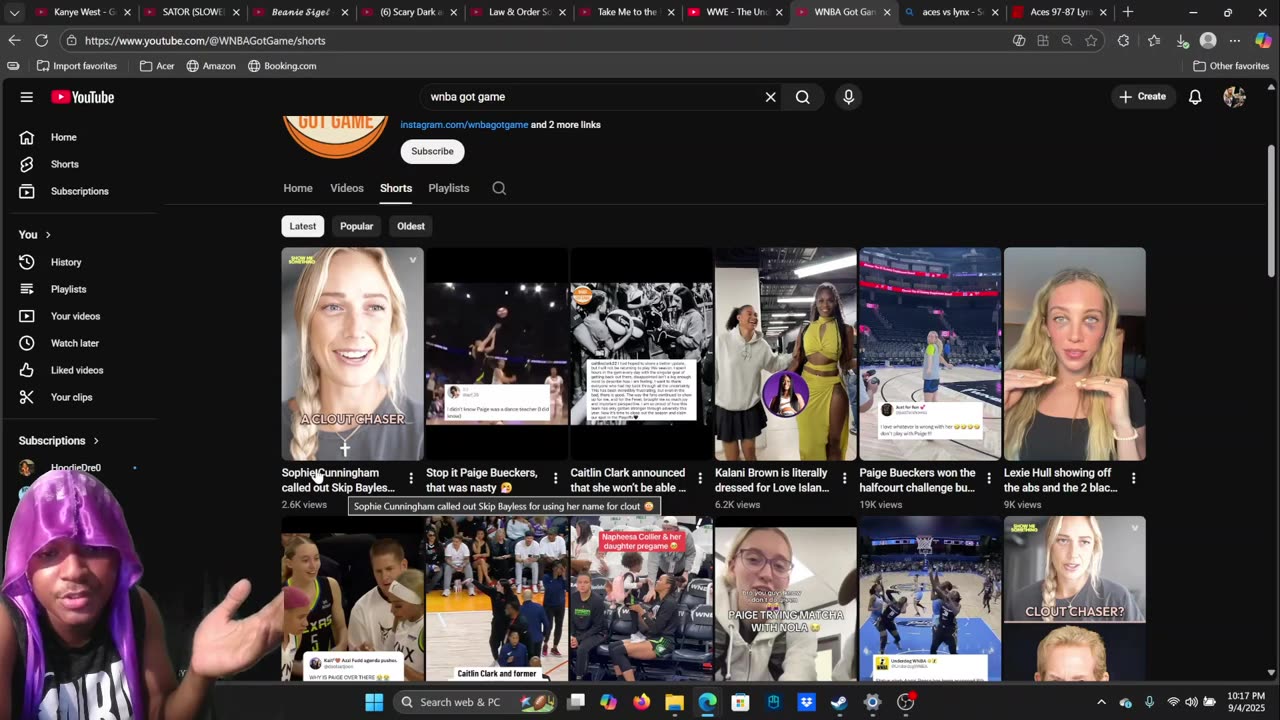The width and height of the screenshot is (1280, 720).
Task: Go to the YouTube home logo
Action: pyautogui.click(x=83, y=97)
